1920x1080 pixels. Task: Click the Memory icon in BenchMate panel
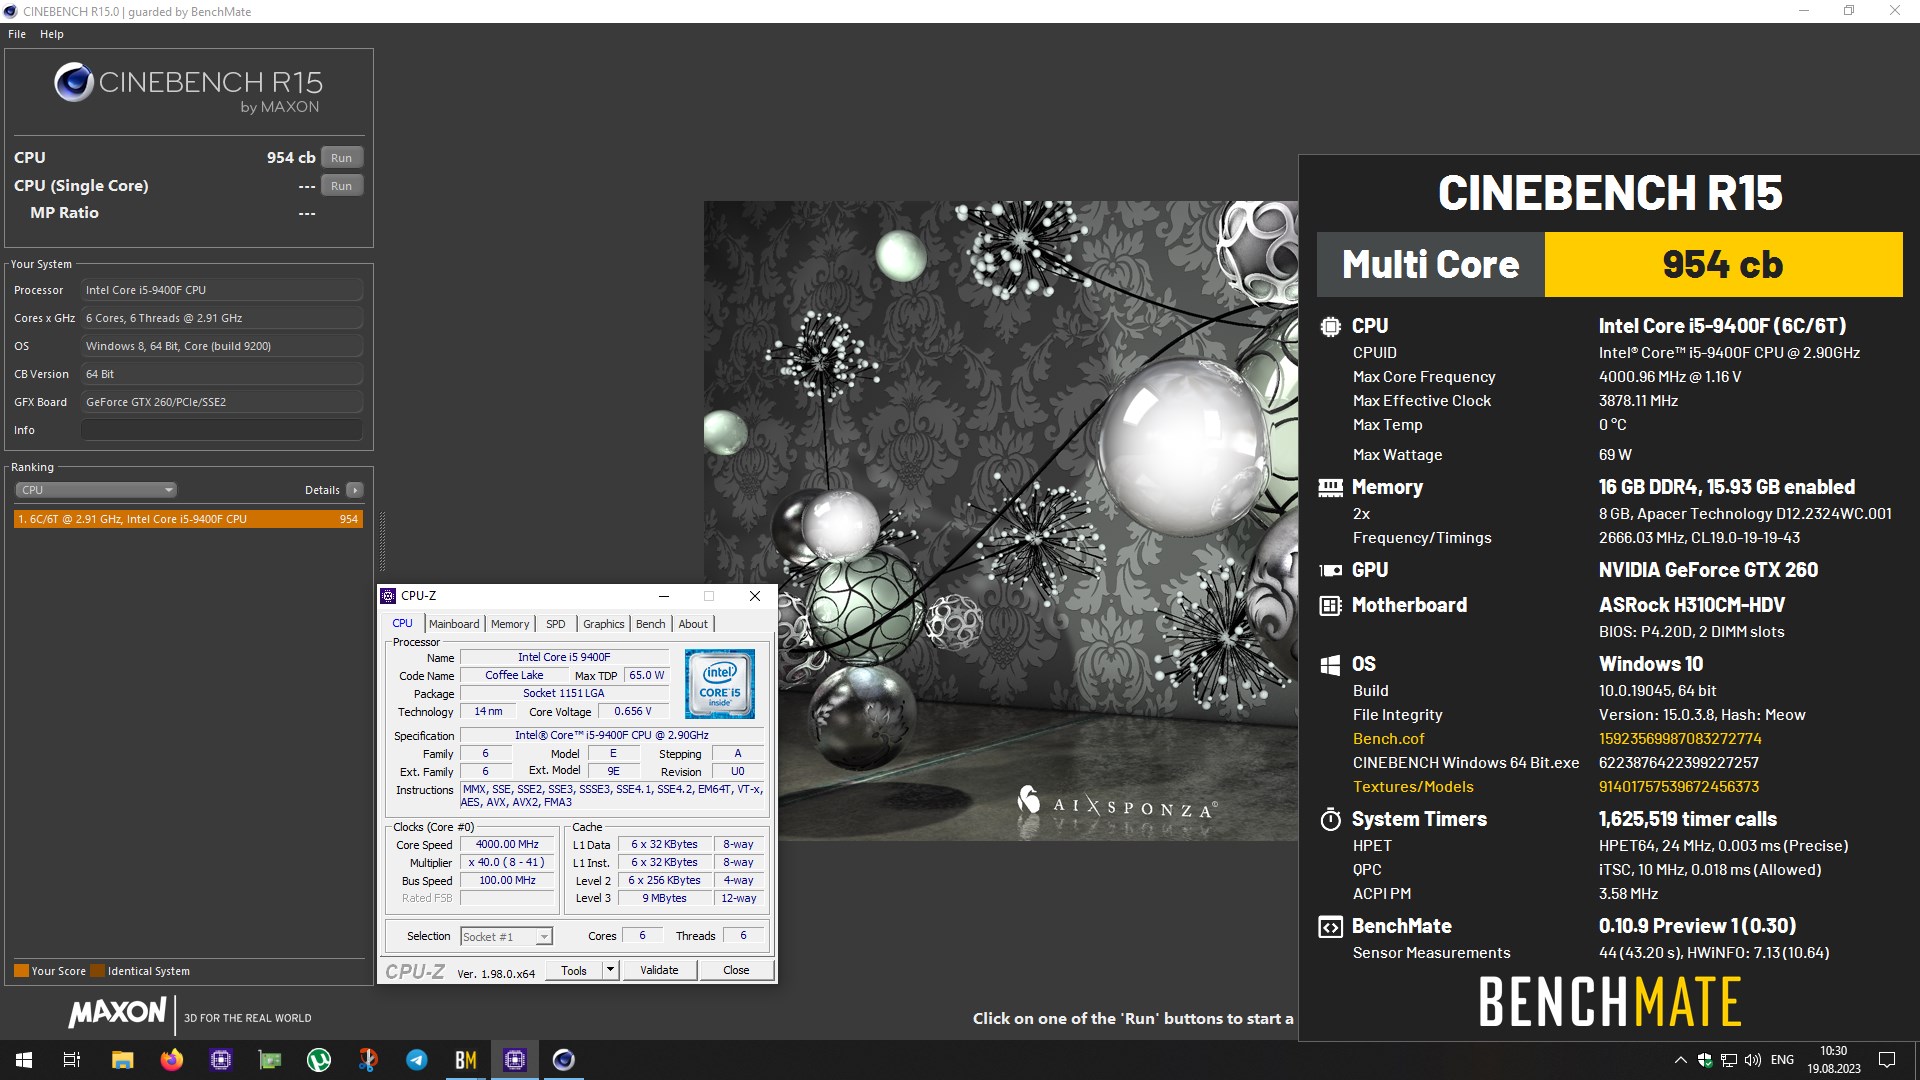pos(1330,488)
